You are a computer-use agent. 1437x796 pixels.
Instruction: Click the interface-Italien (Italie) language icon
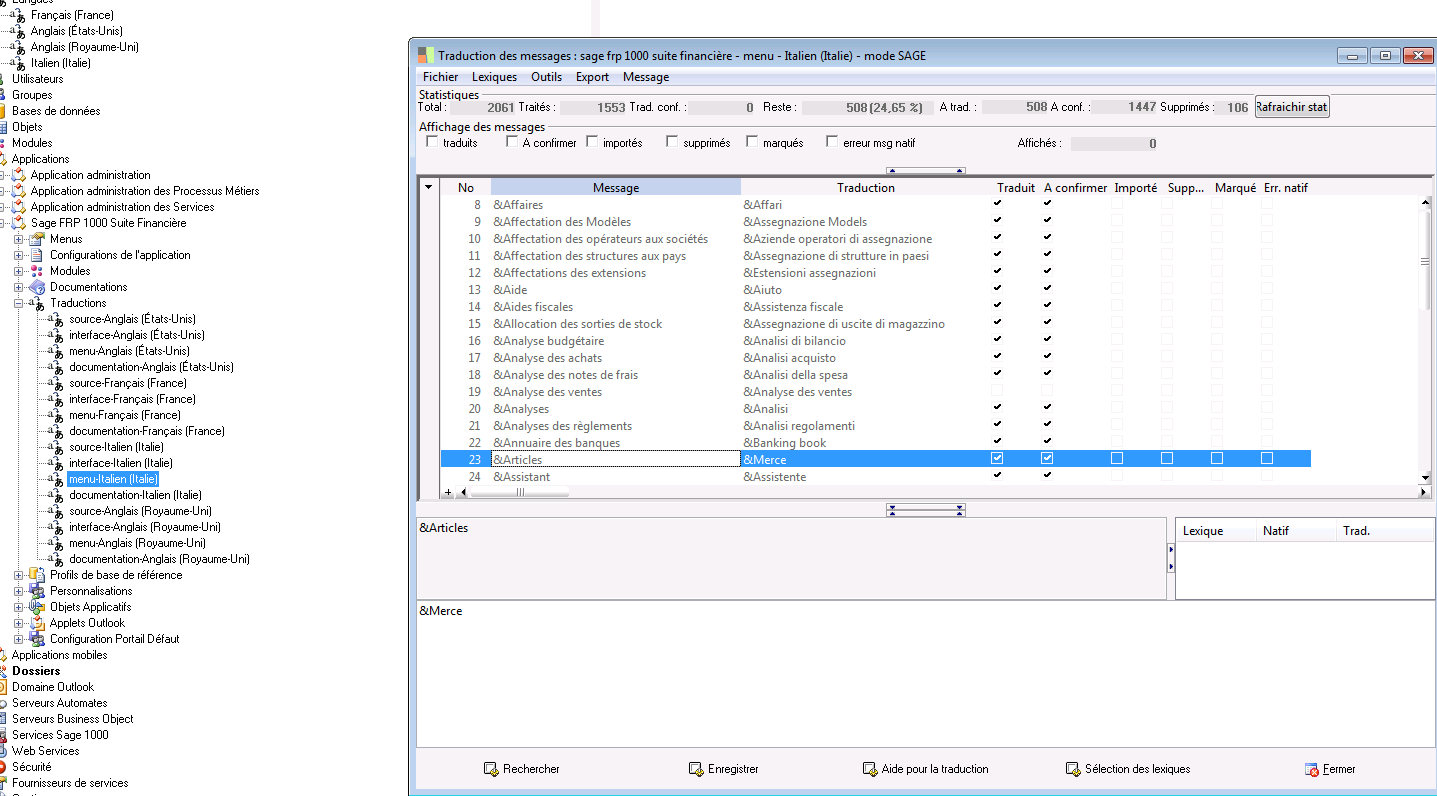tap(56, 463)
